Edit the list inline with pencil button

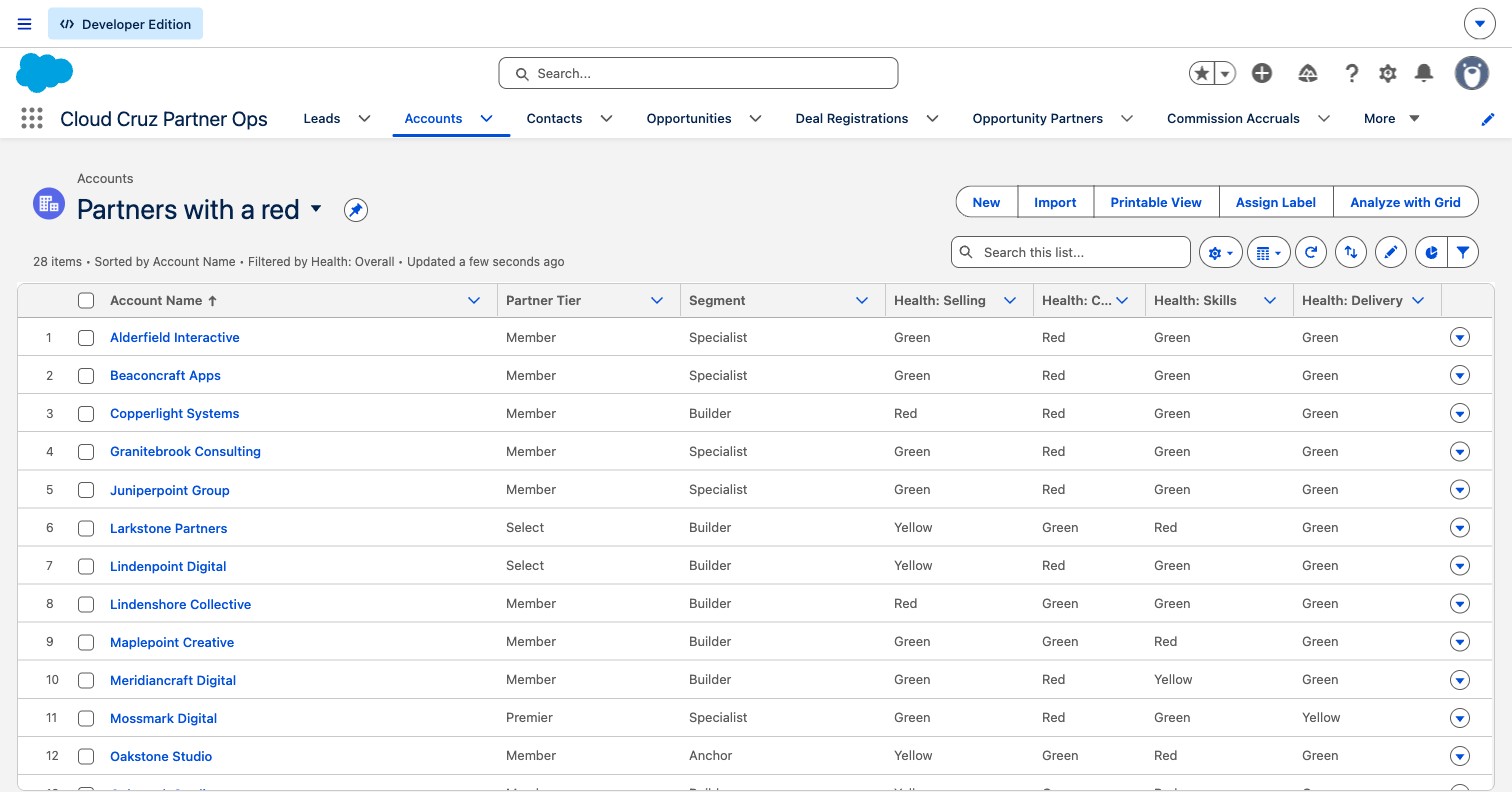tap(1391, 253)
